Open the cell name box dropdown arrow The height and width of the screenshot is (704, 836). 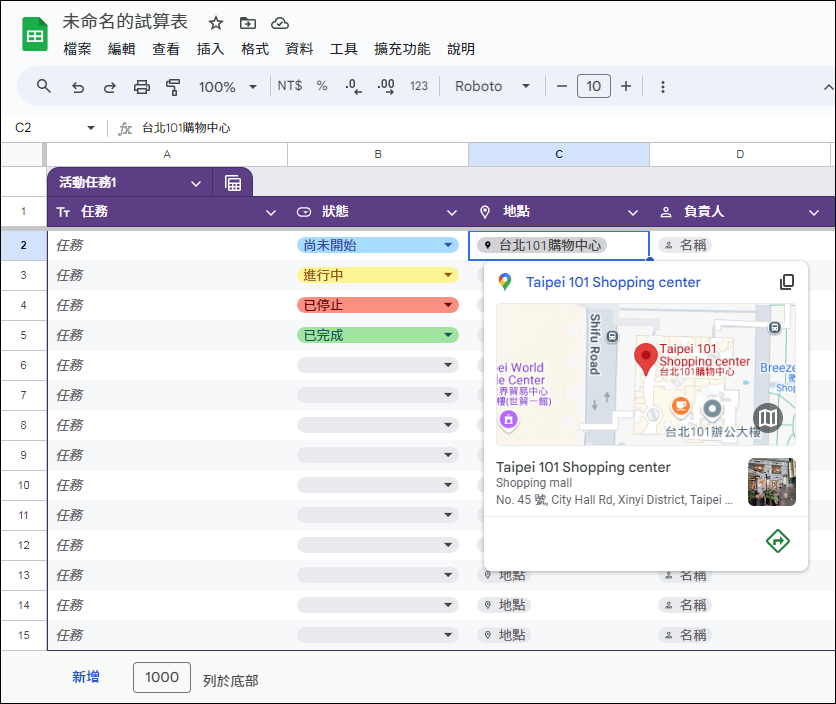coord(91,127)
